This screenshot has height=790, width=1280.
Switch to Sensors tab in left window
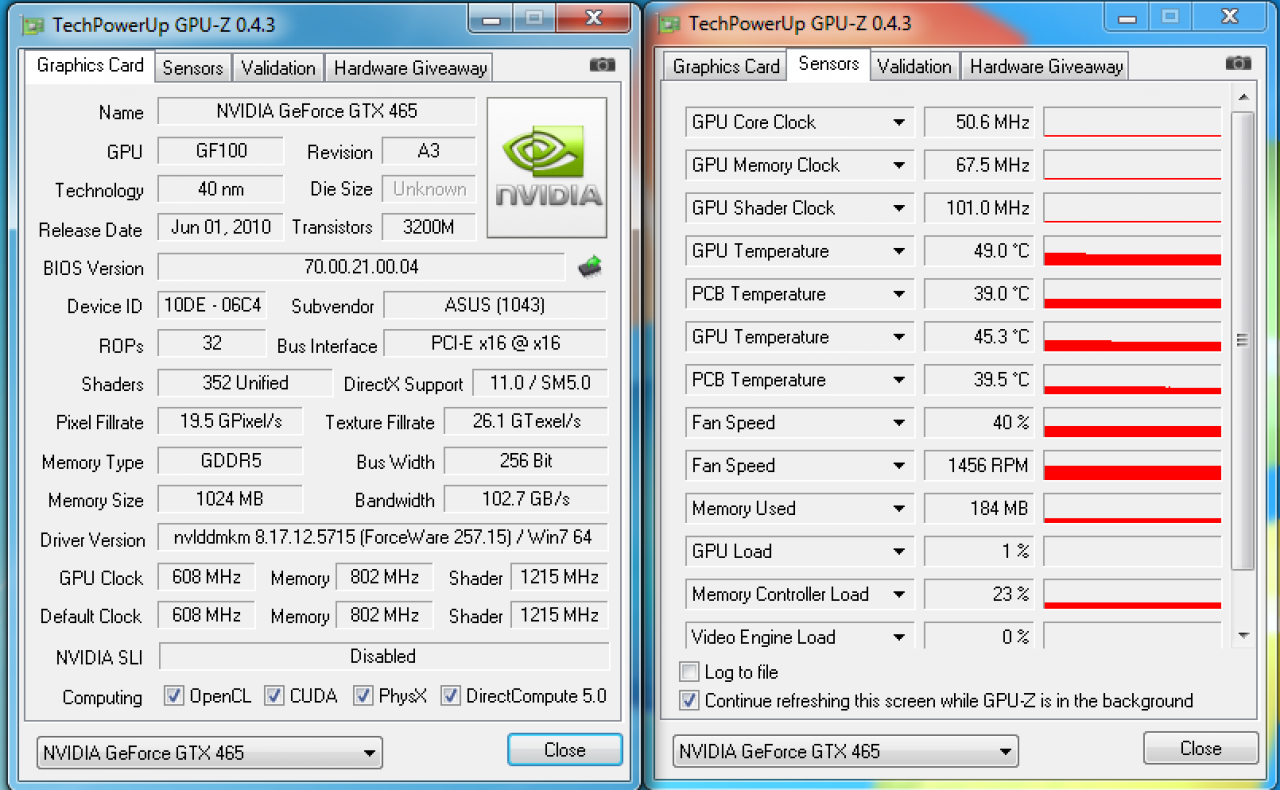tap(193, 68)
